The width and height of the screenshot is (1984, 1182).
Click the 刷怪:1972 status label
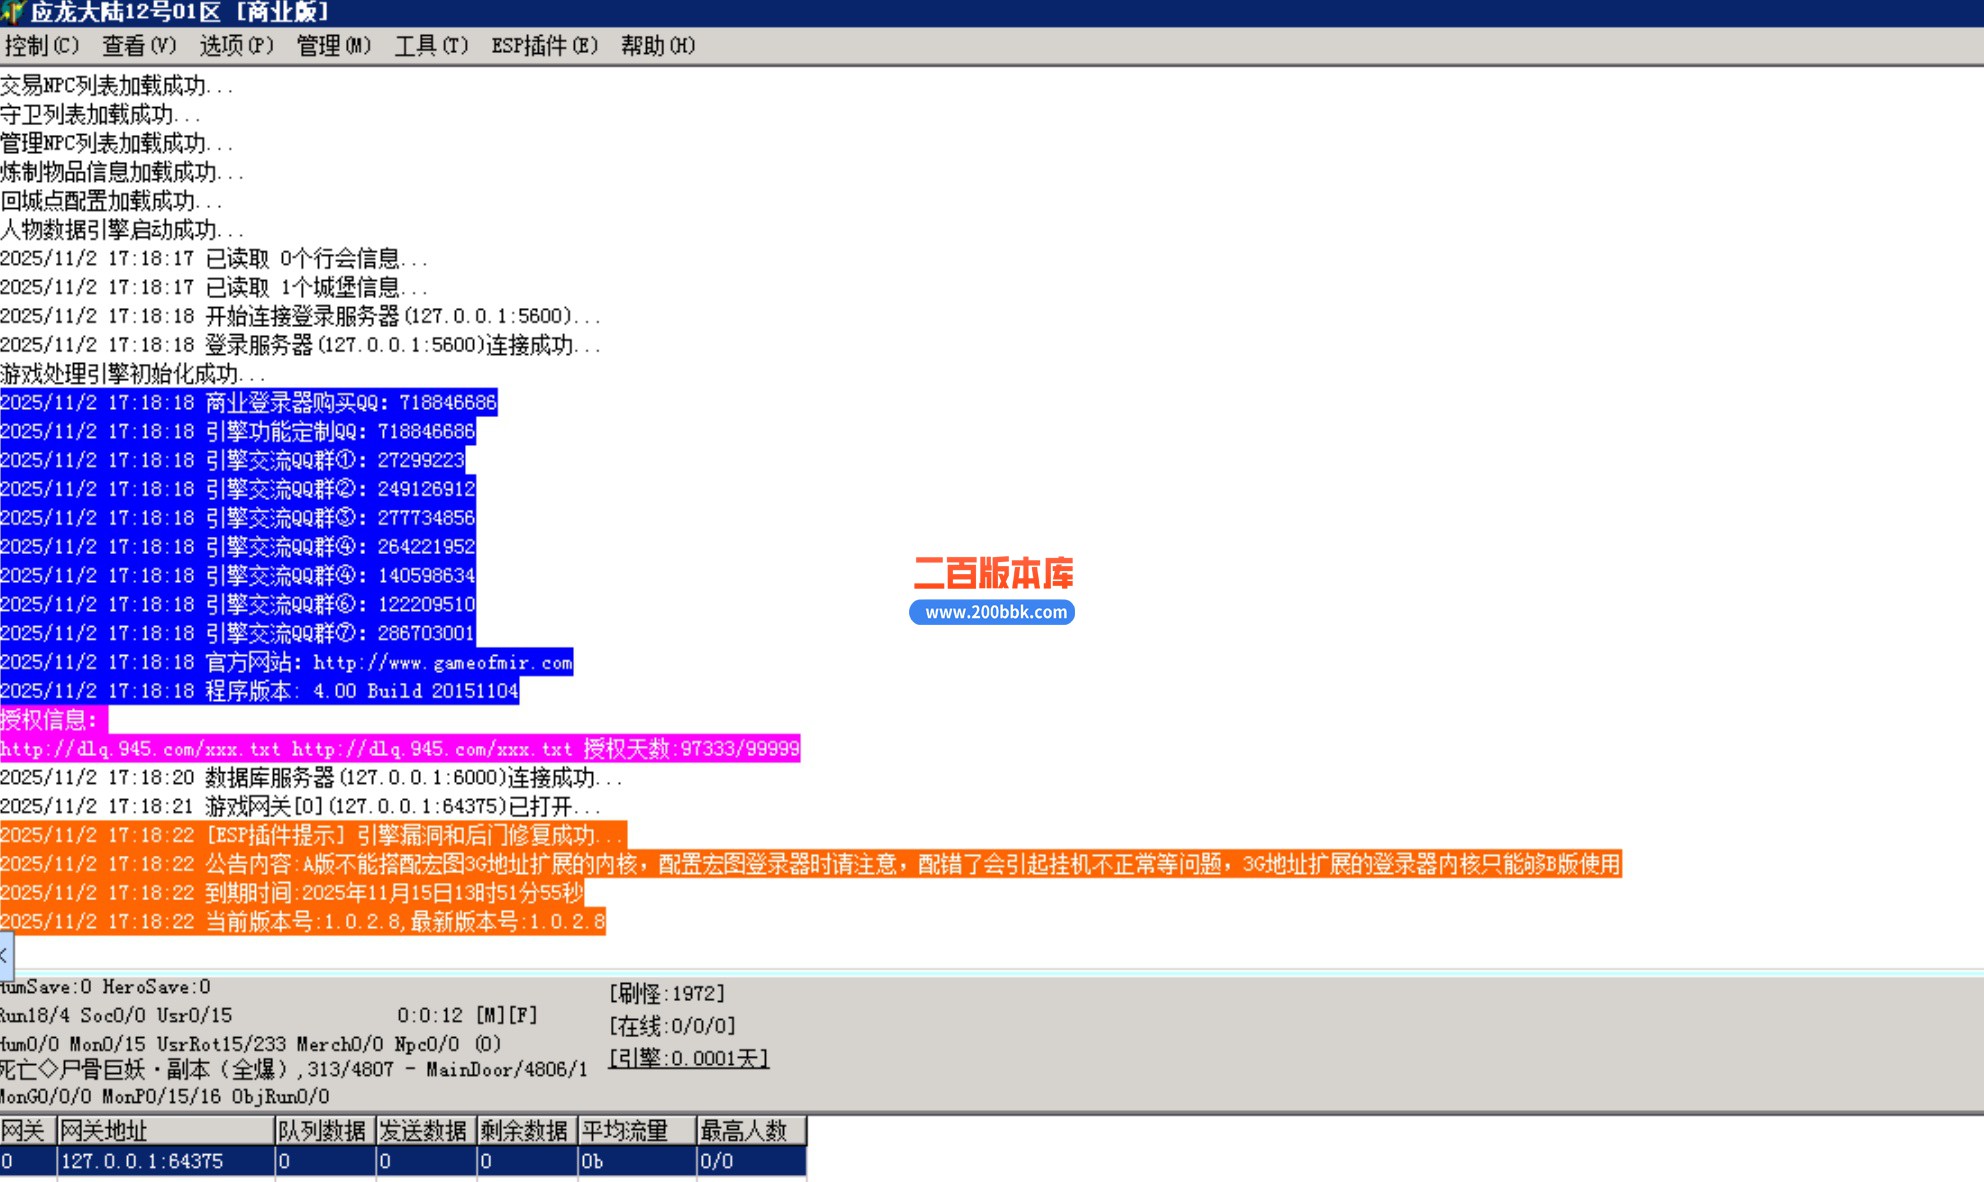(667, 994)
